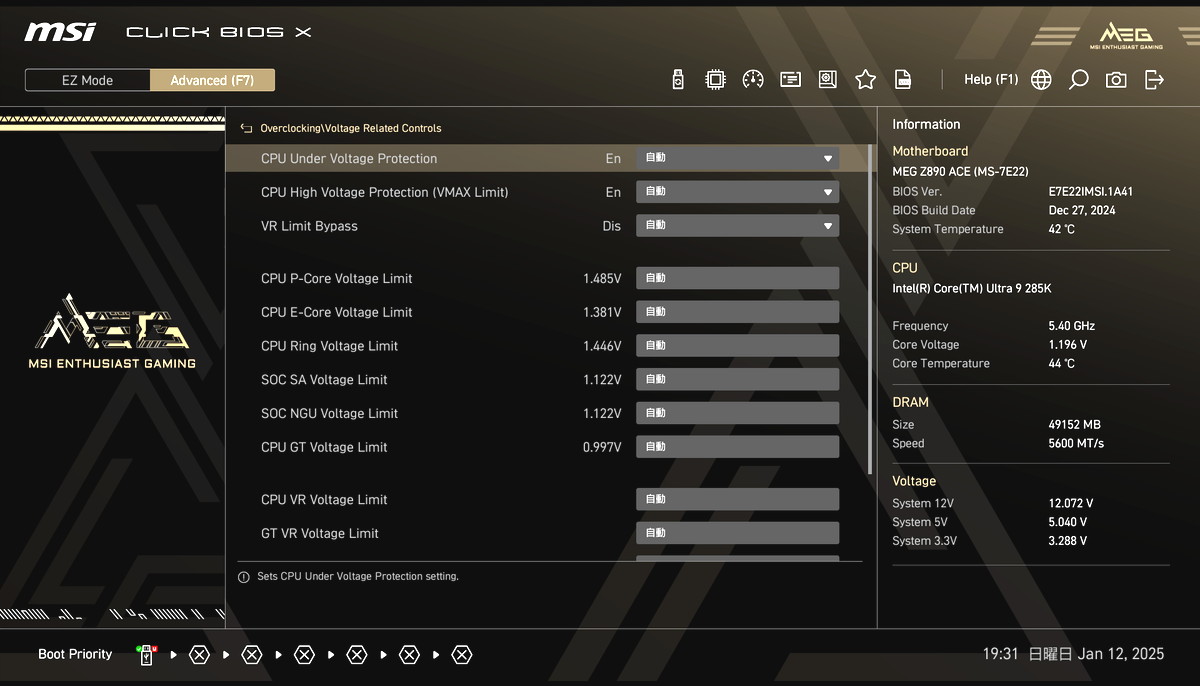The image size is (1200, 686).
Task: Open the speedometer overclocking icon
Action: pyautogui.click(x=753, y=80)
